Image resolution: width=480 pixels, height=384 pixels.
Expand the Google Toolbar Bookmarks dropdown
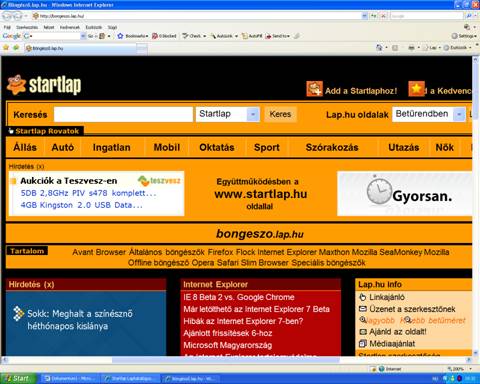(147, 36)
